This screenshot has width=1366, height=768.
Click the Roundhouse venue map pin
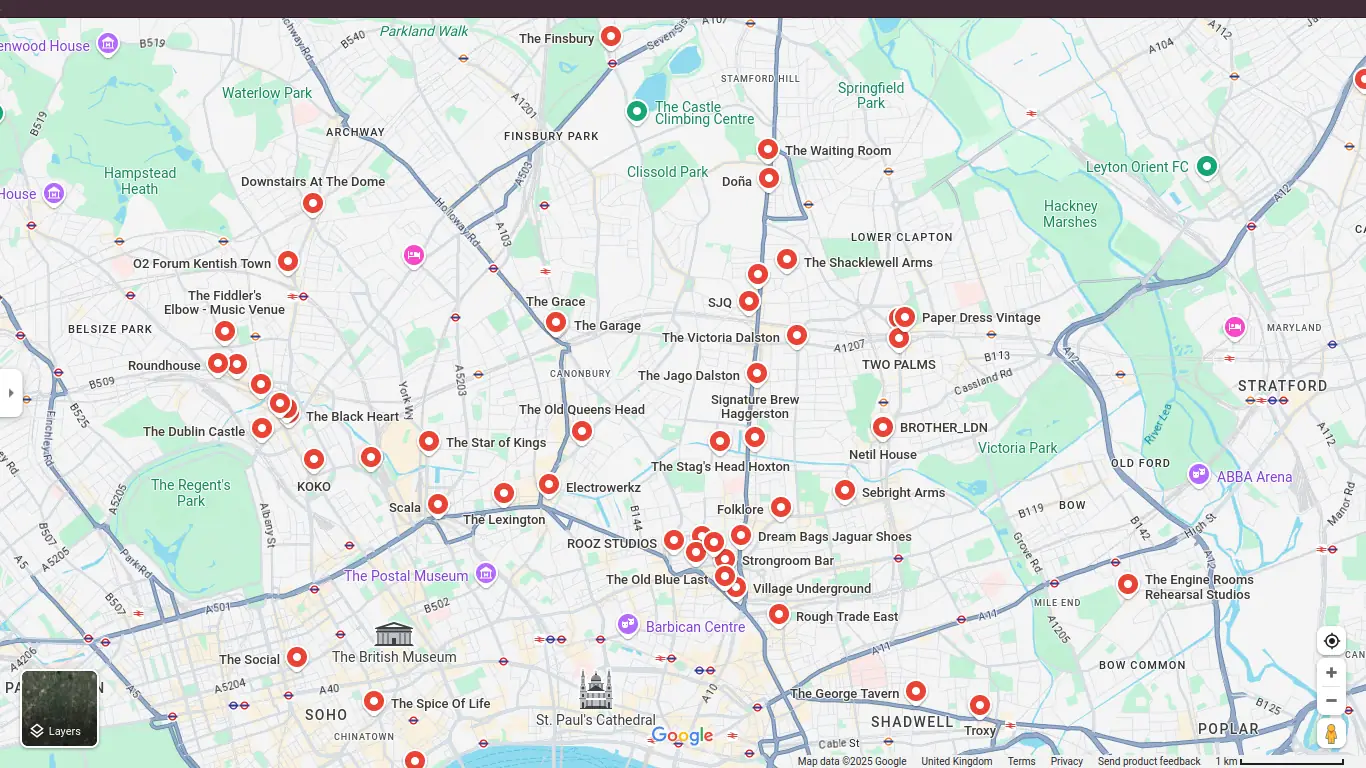[218, 363]
